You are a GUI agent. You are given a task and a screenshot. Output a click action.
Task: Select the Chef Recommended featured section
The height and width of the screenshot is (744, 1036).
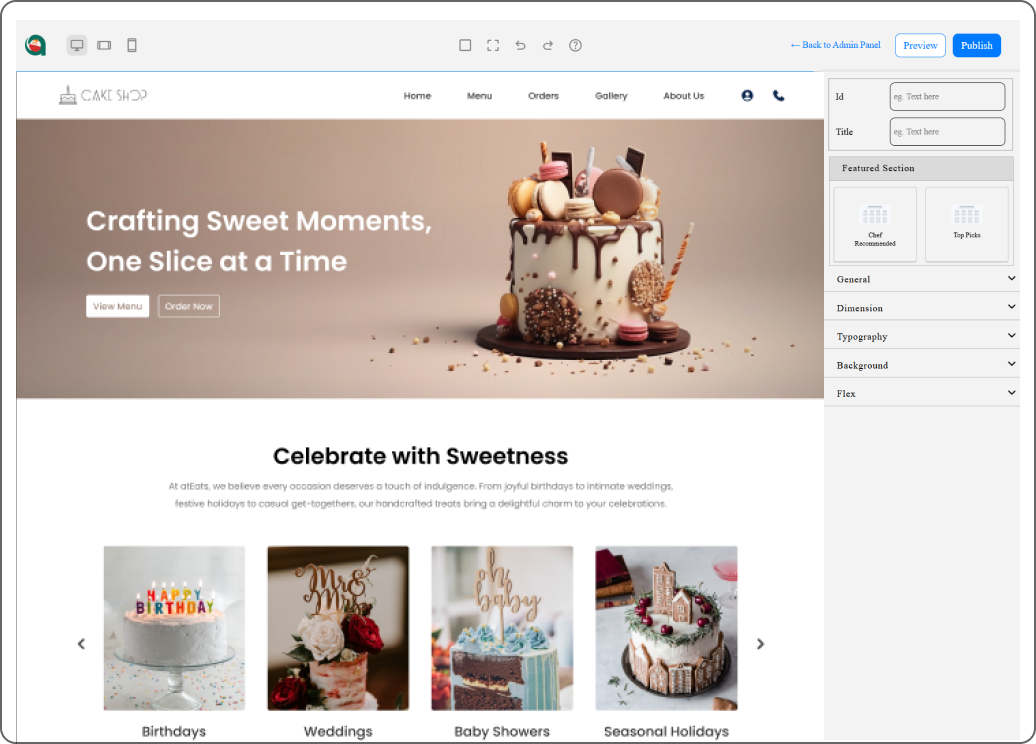point(875,224)
